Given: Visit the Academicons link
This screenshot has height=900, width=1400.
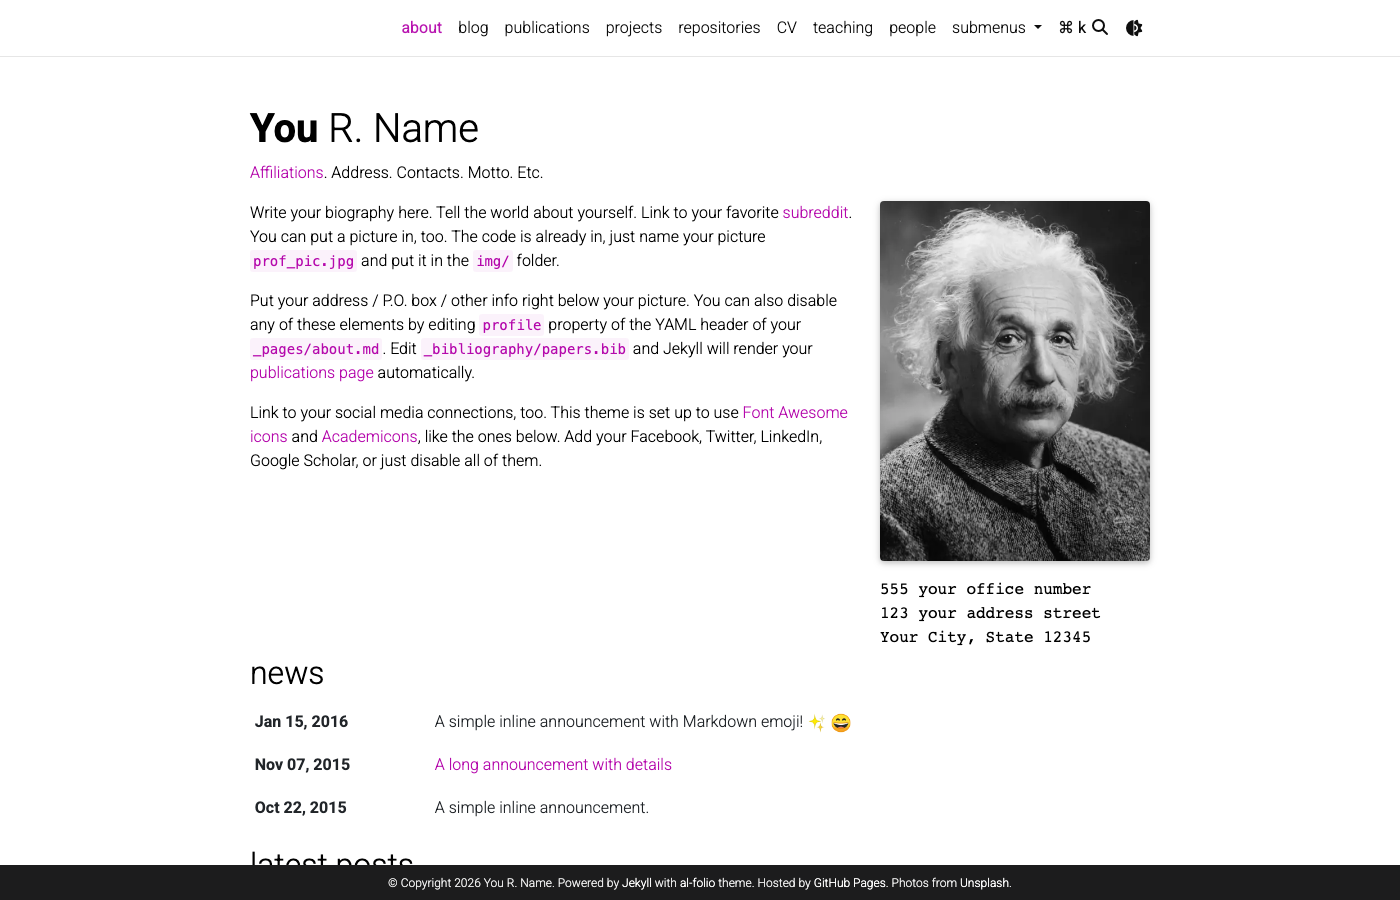Looking at the screenshot, I should (369, 436).
